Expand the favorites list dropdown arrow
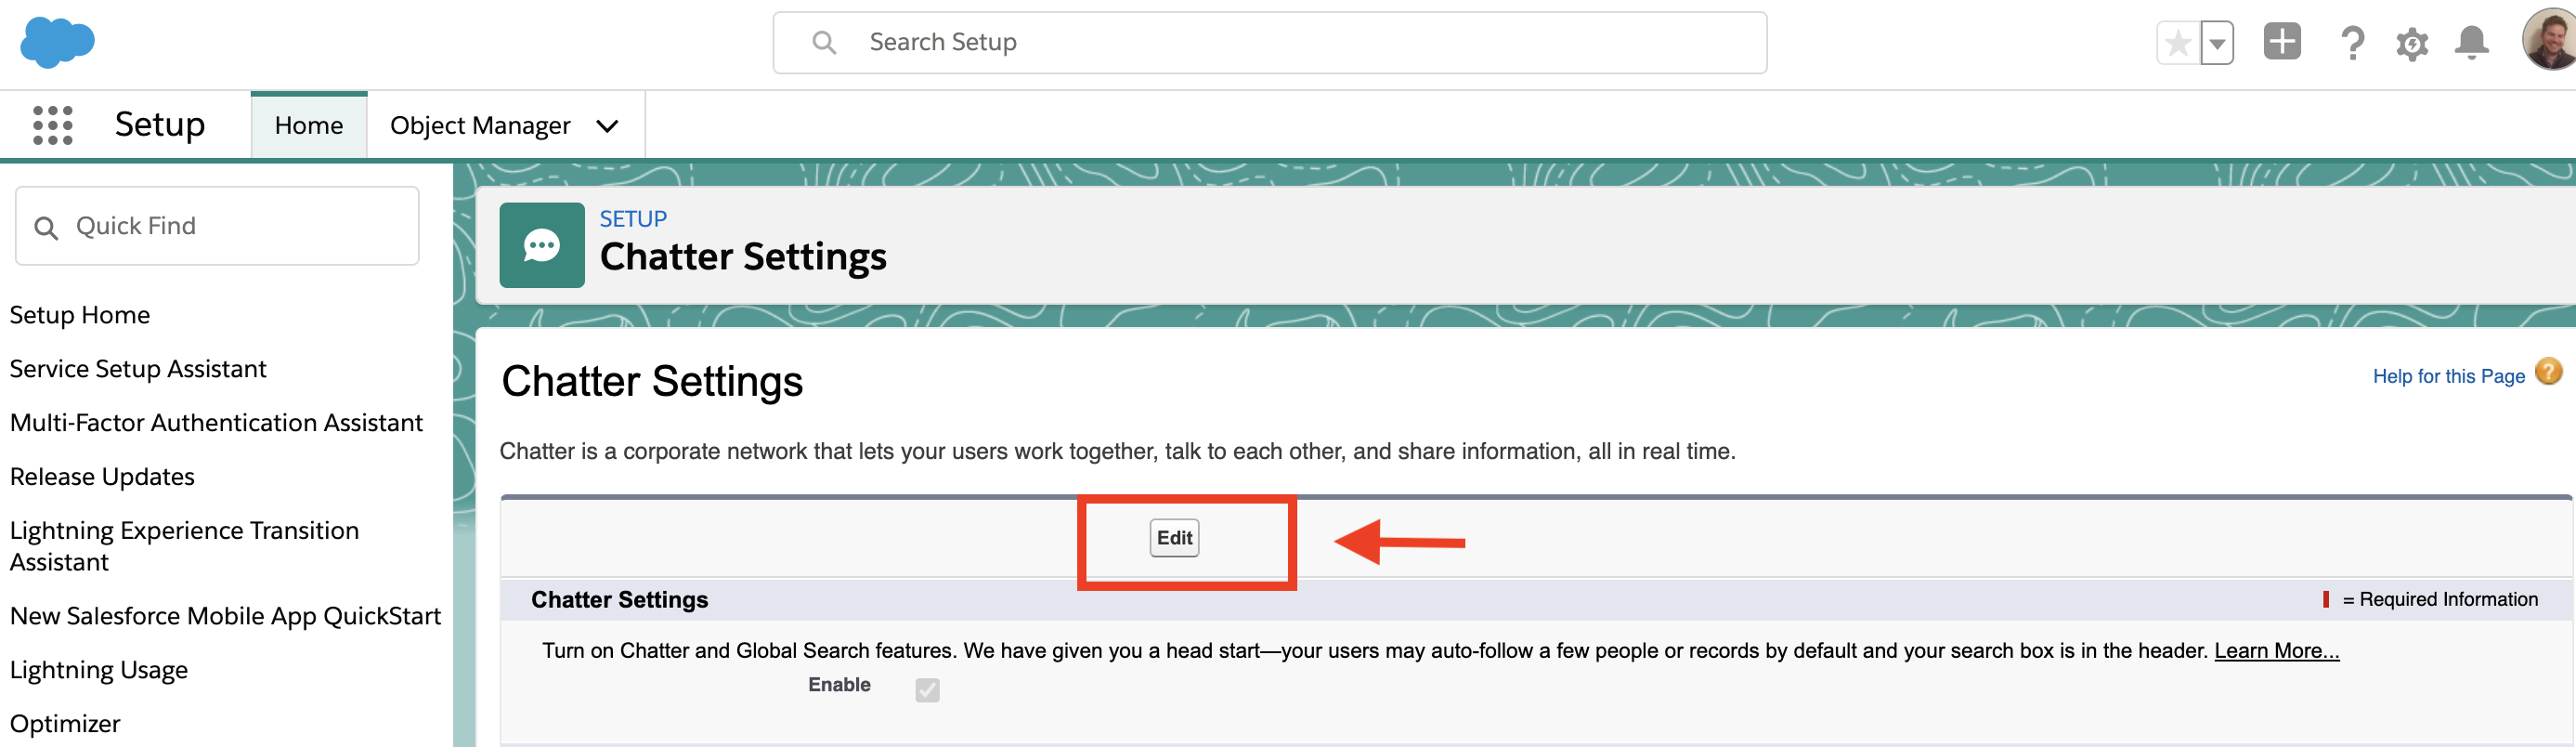Viewport: 2576px width, 747px height. [x=2217, y=43]
